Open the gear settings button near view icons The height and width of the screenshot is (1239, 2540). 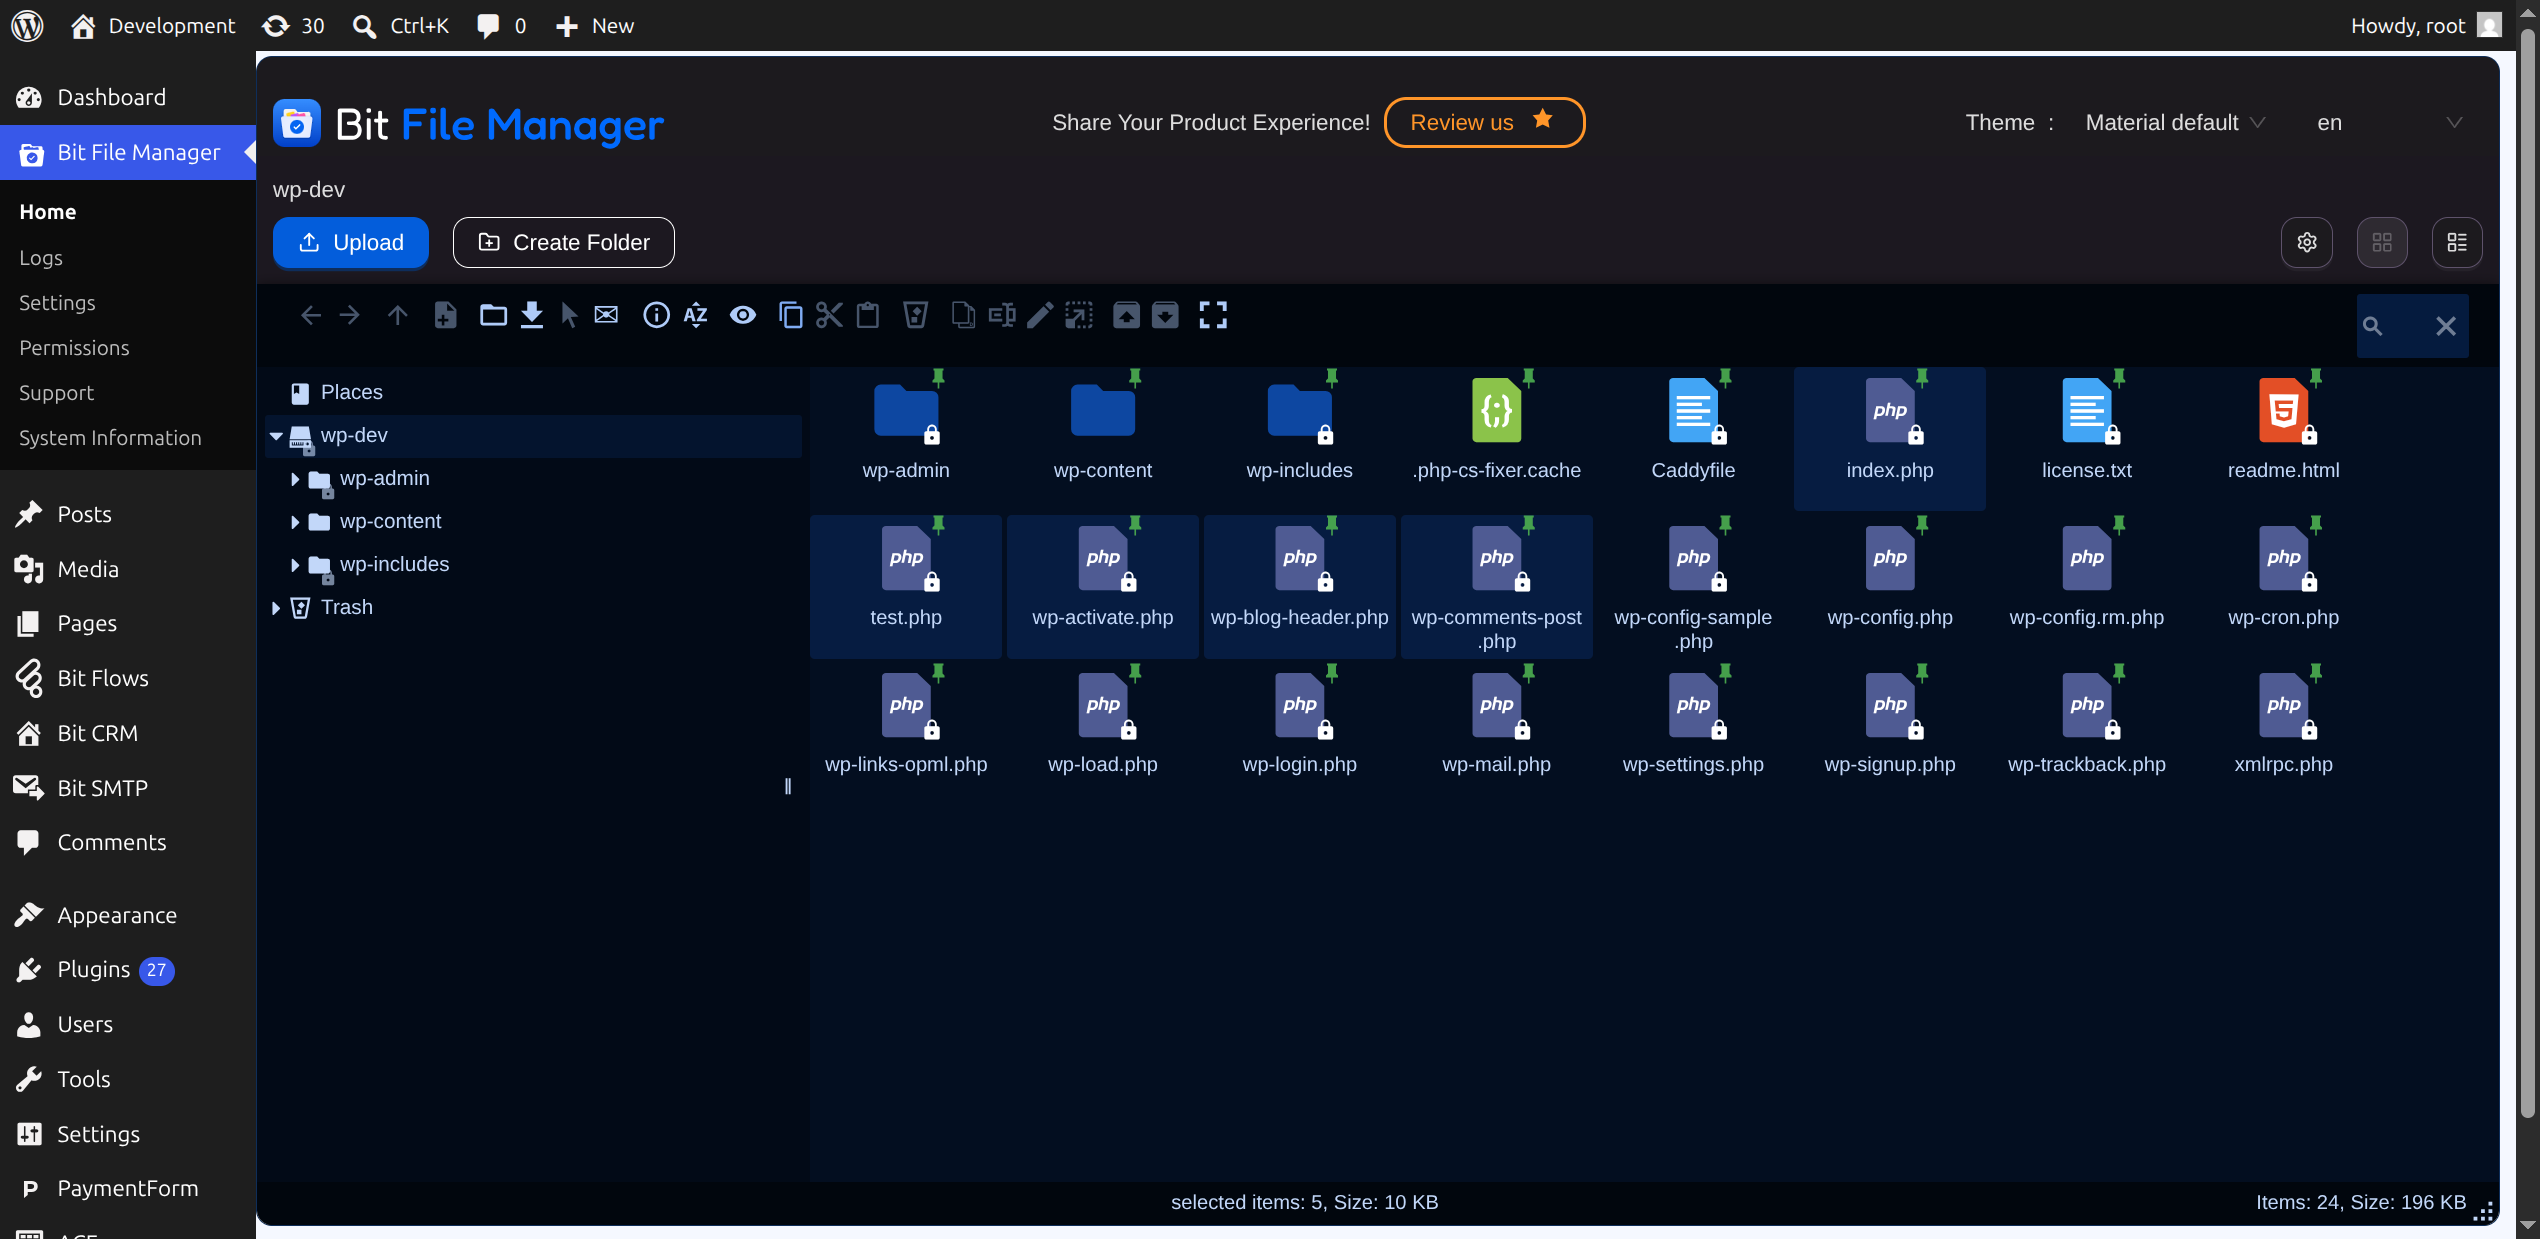point(2307,243)
